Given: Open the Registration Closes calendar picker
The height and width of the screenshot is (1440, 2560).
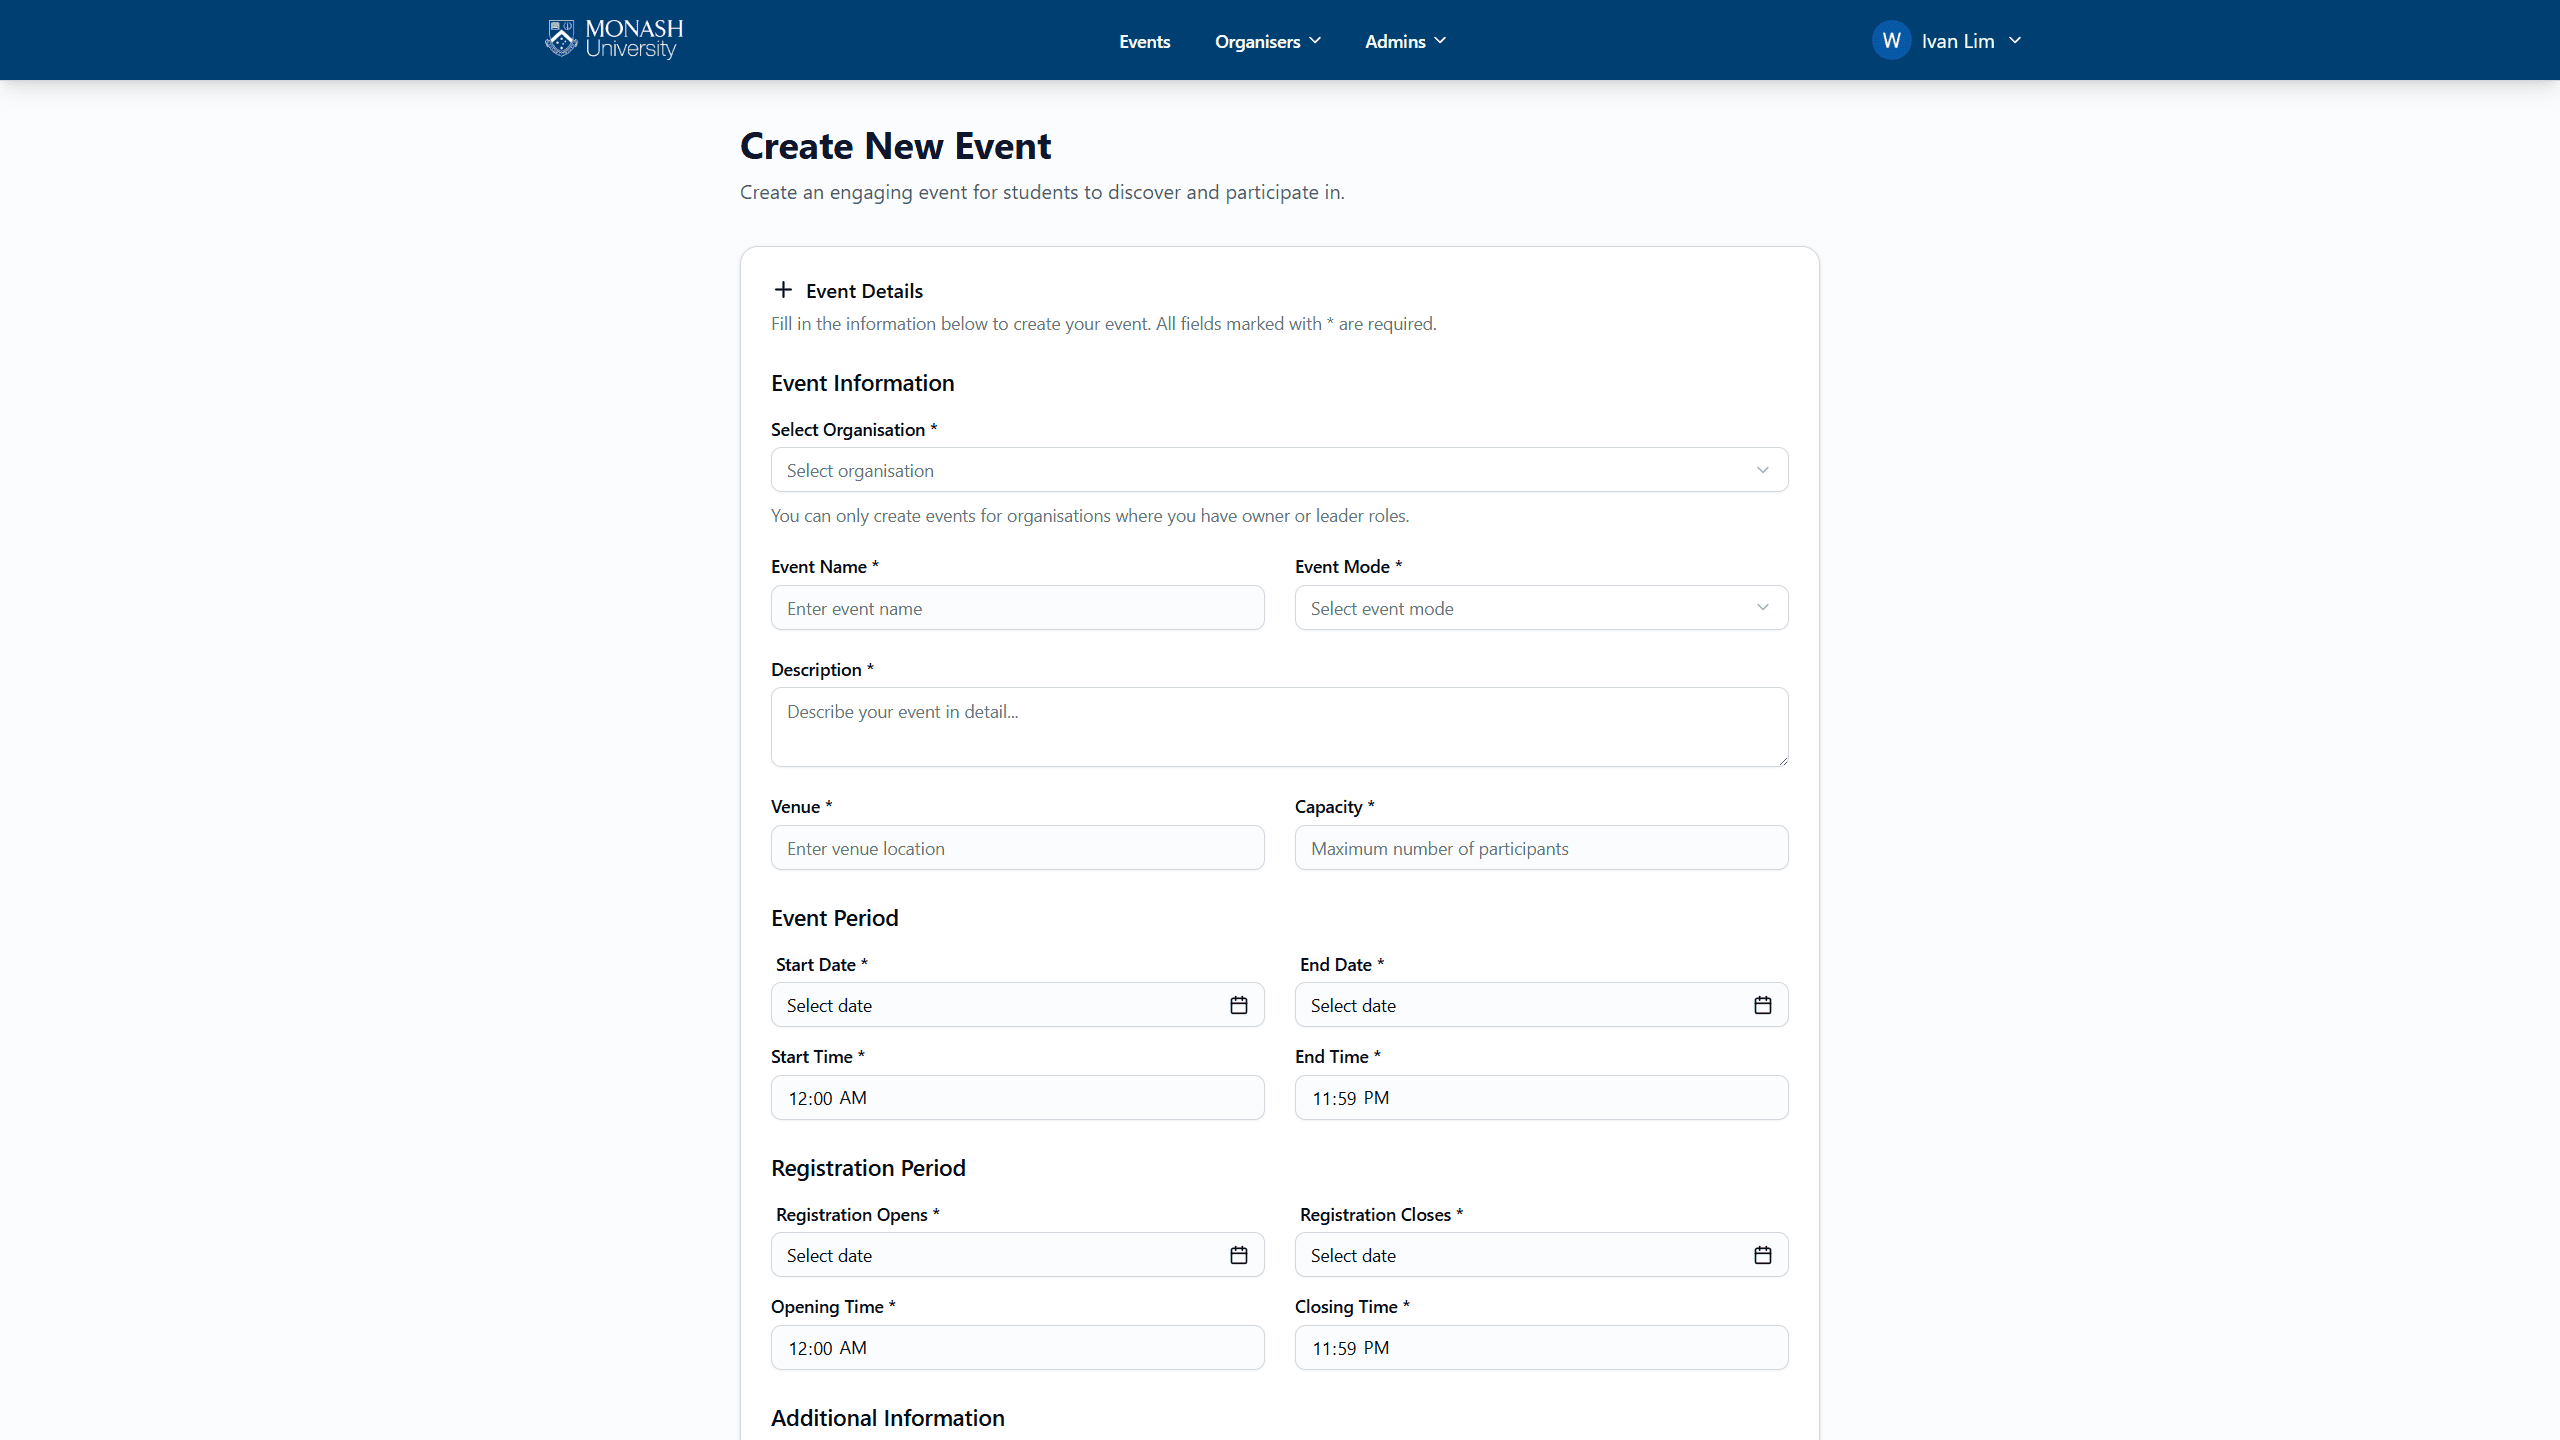Looking at the screenshot, I should 1762,1255.
